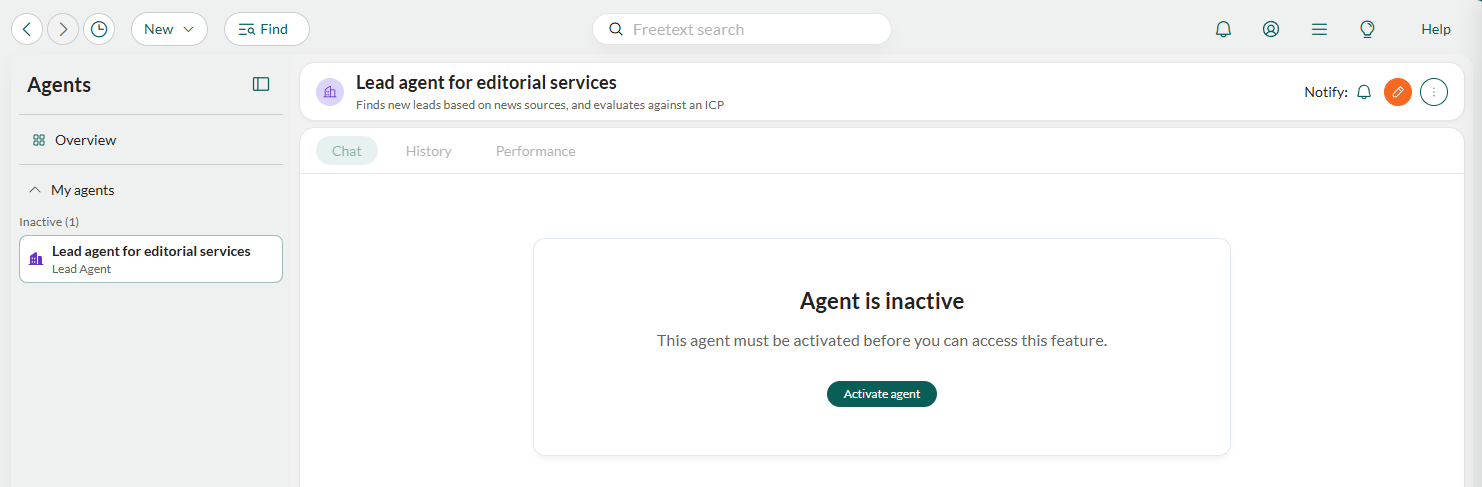
Task: Collapse the My agents section
Action: [x=35, y=190]
